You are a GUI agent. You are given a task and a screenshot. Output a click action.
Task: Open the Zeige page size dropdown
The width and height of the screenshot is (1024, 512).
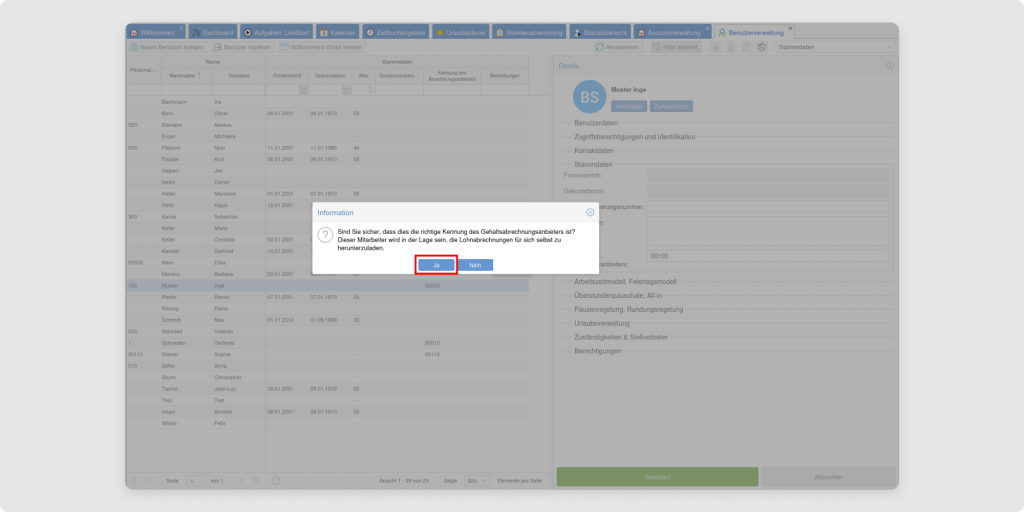click(477, 481)
